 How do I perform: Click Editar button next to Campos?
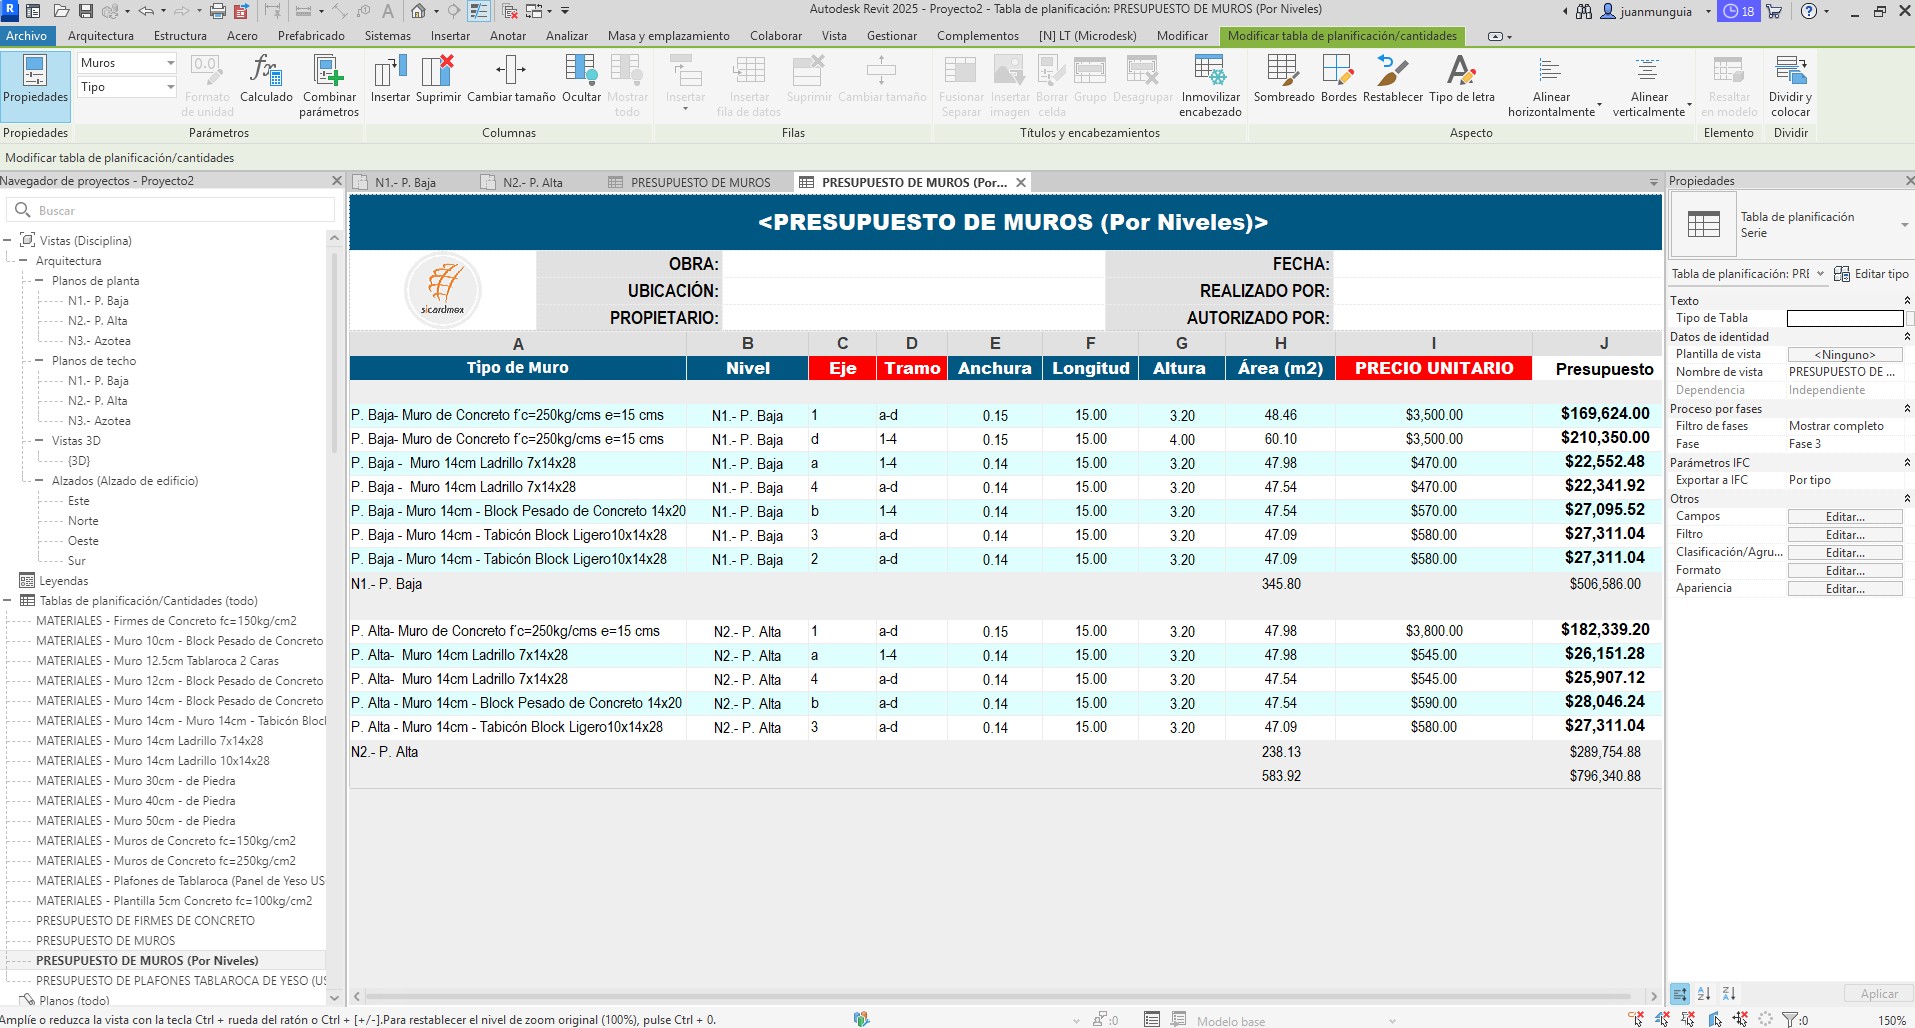[1844, 517]
